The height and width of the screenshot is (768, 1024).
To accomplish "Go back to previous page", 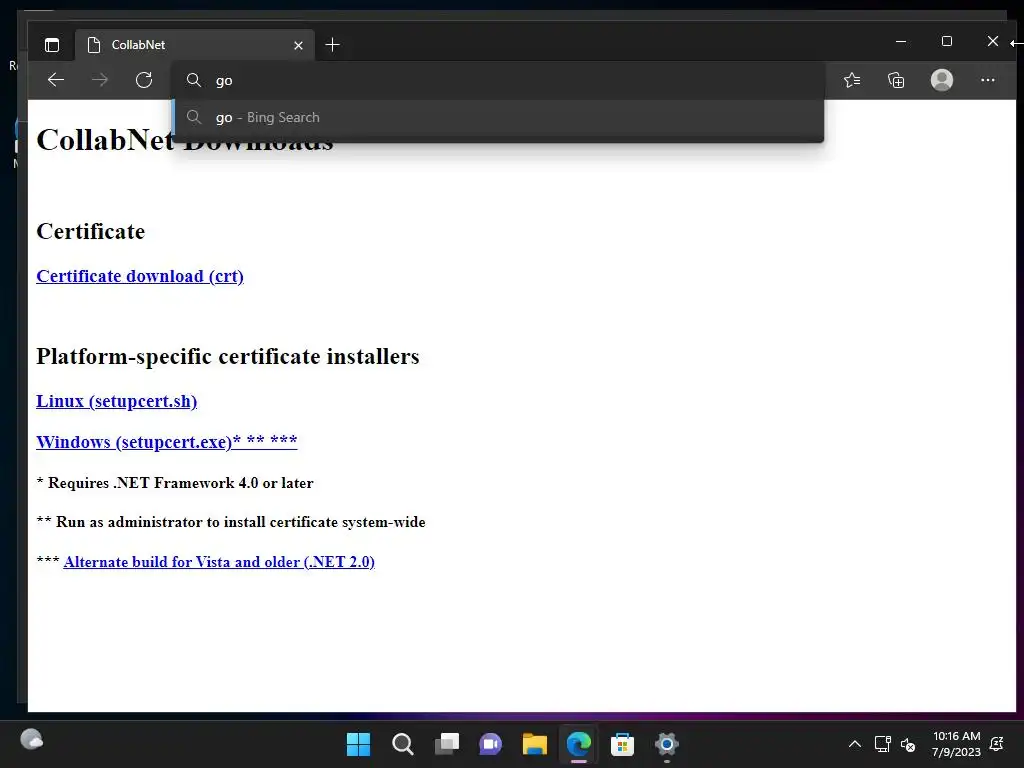I will (x=56, y=80).
